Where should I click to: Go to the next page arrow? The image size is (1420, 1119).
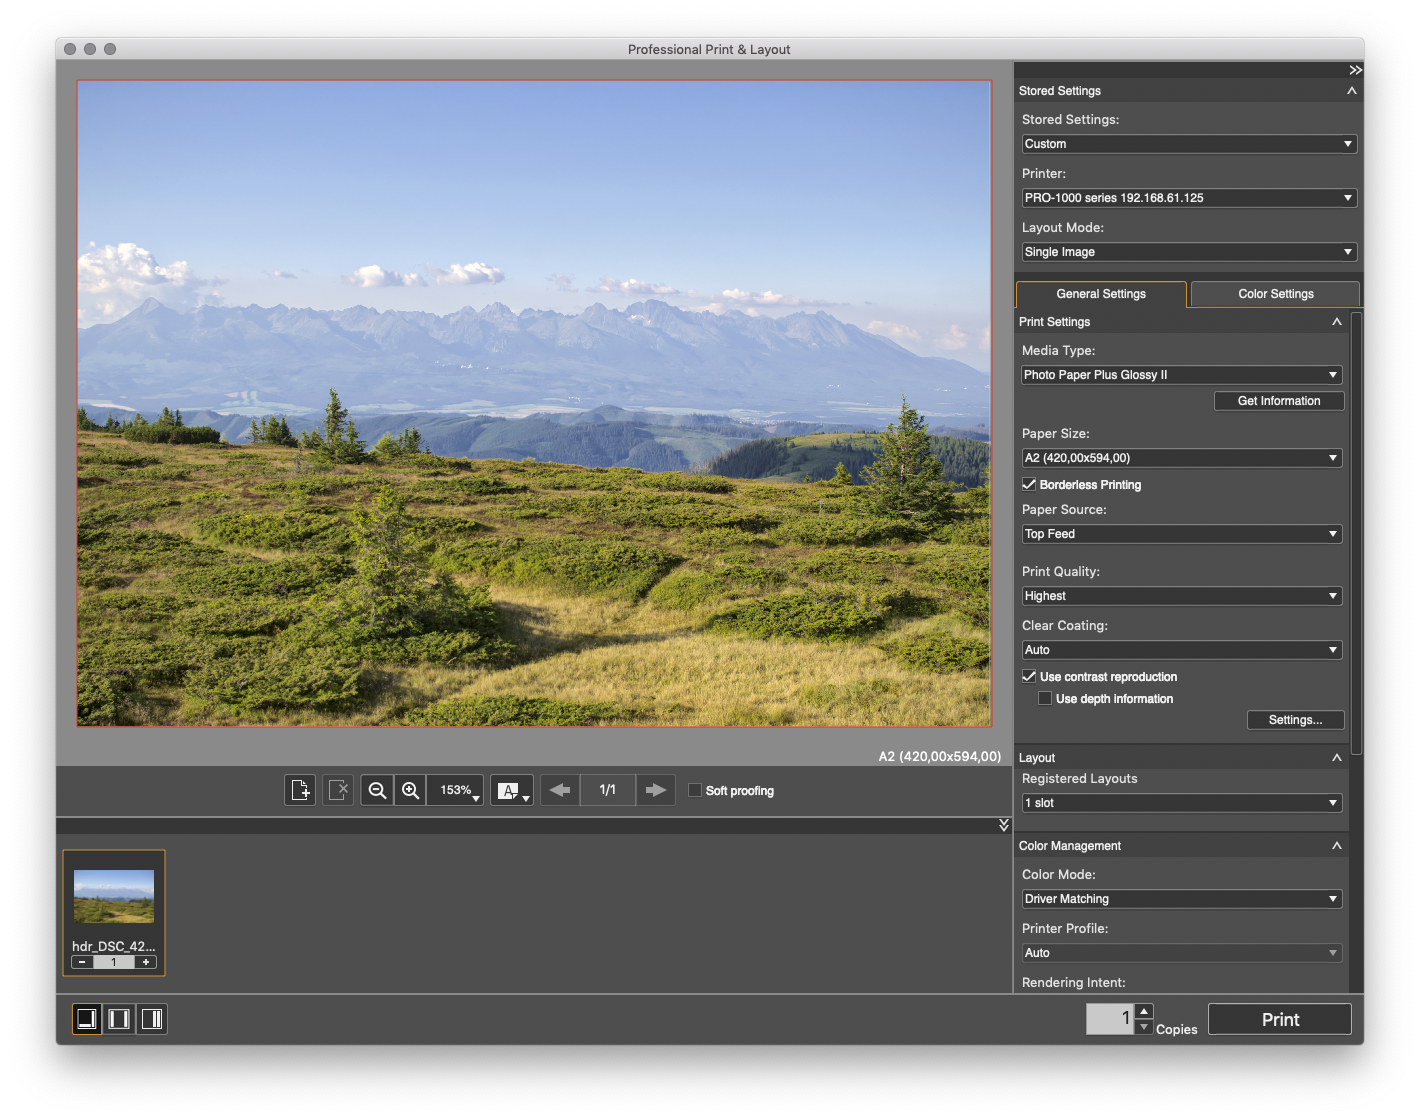click(655, 790)
